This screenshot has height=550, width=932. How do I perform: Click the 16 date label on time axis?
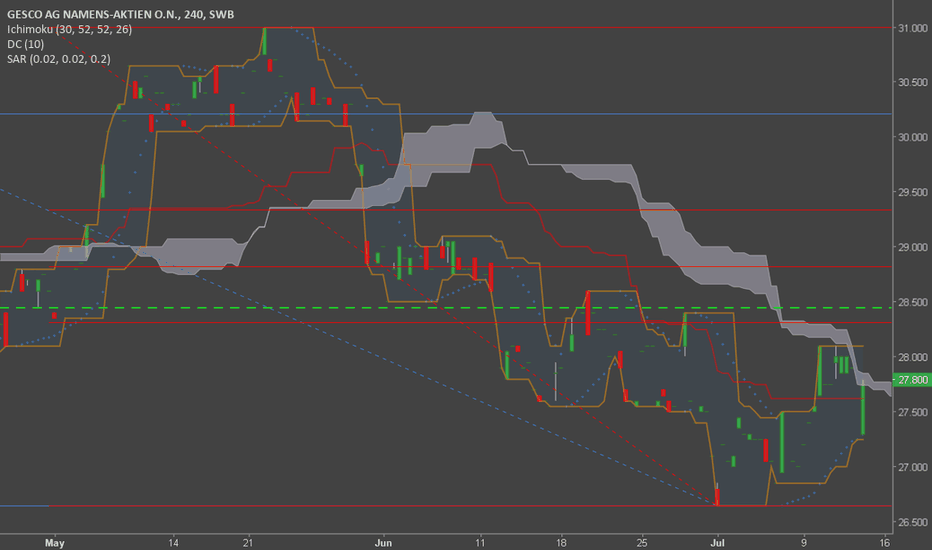click(885, 543)
